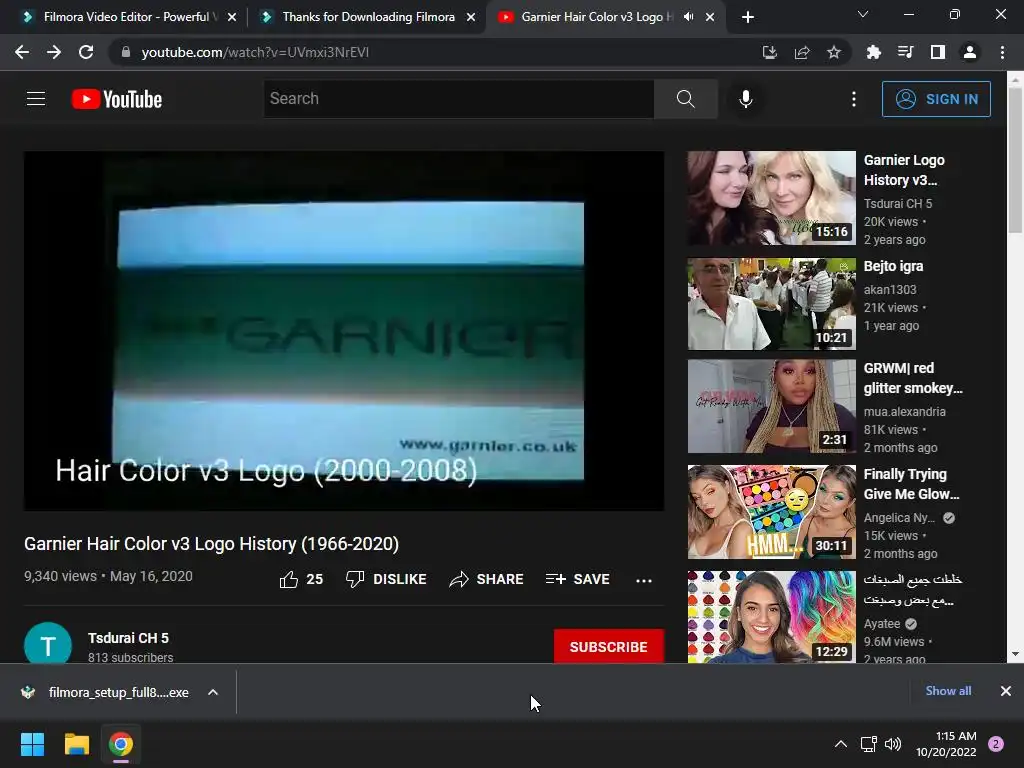Open the Tsdurai CH 5 channel name link
The height and width of the screenshot is (768, 1024).
point(128,638)
